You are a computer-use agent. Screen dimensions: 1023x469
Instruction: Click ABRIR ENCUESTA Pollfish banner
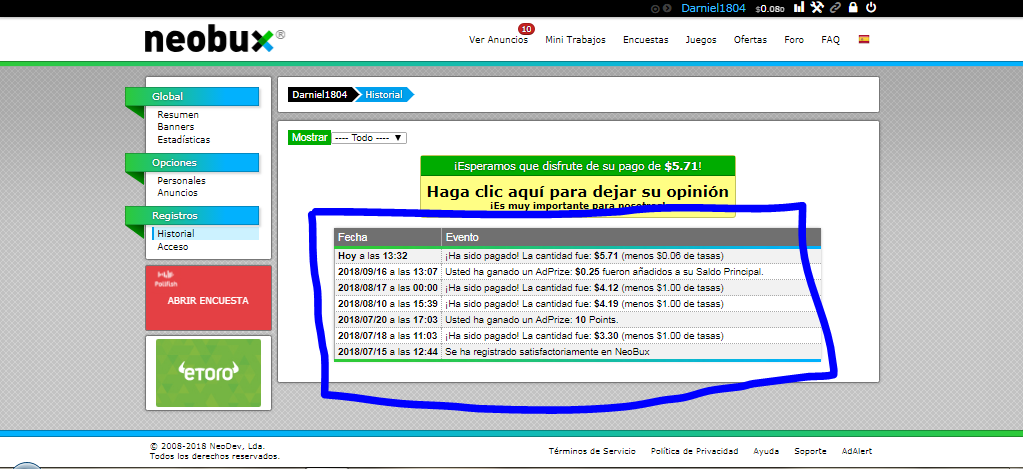point(208,298)
